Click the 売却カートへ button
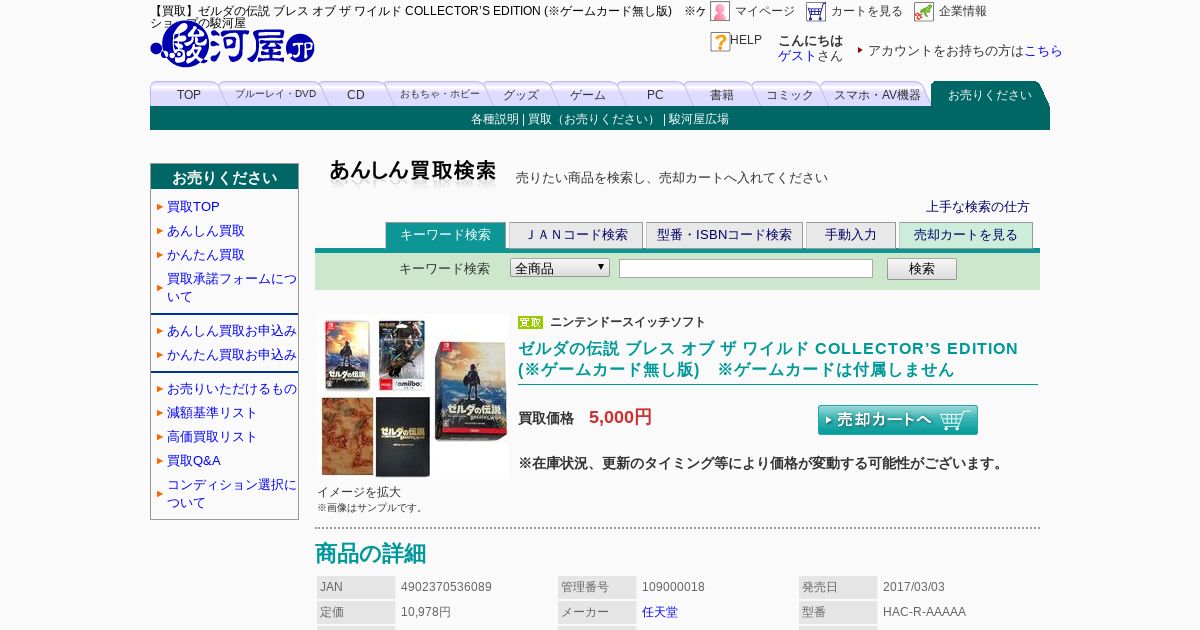The image size is (1200, 630). pos(898,420)
